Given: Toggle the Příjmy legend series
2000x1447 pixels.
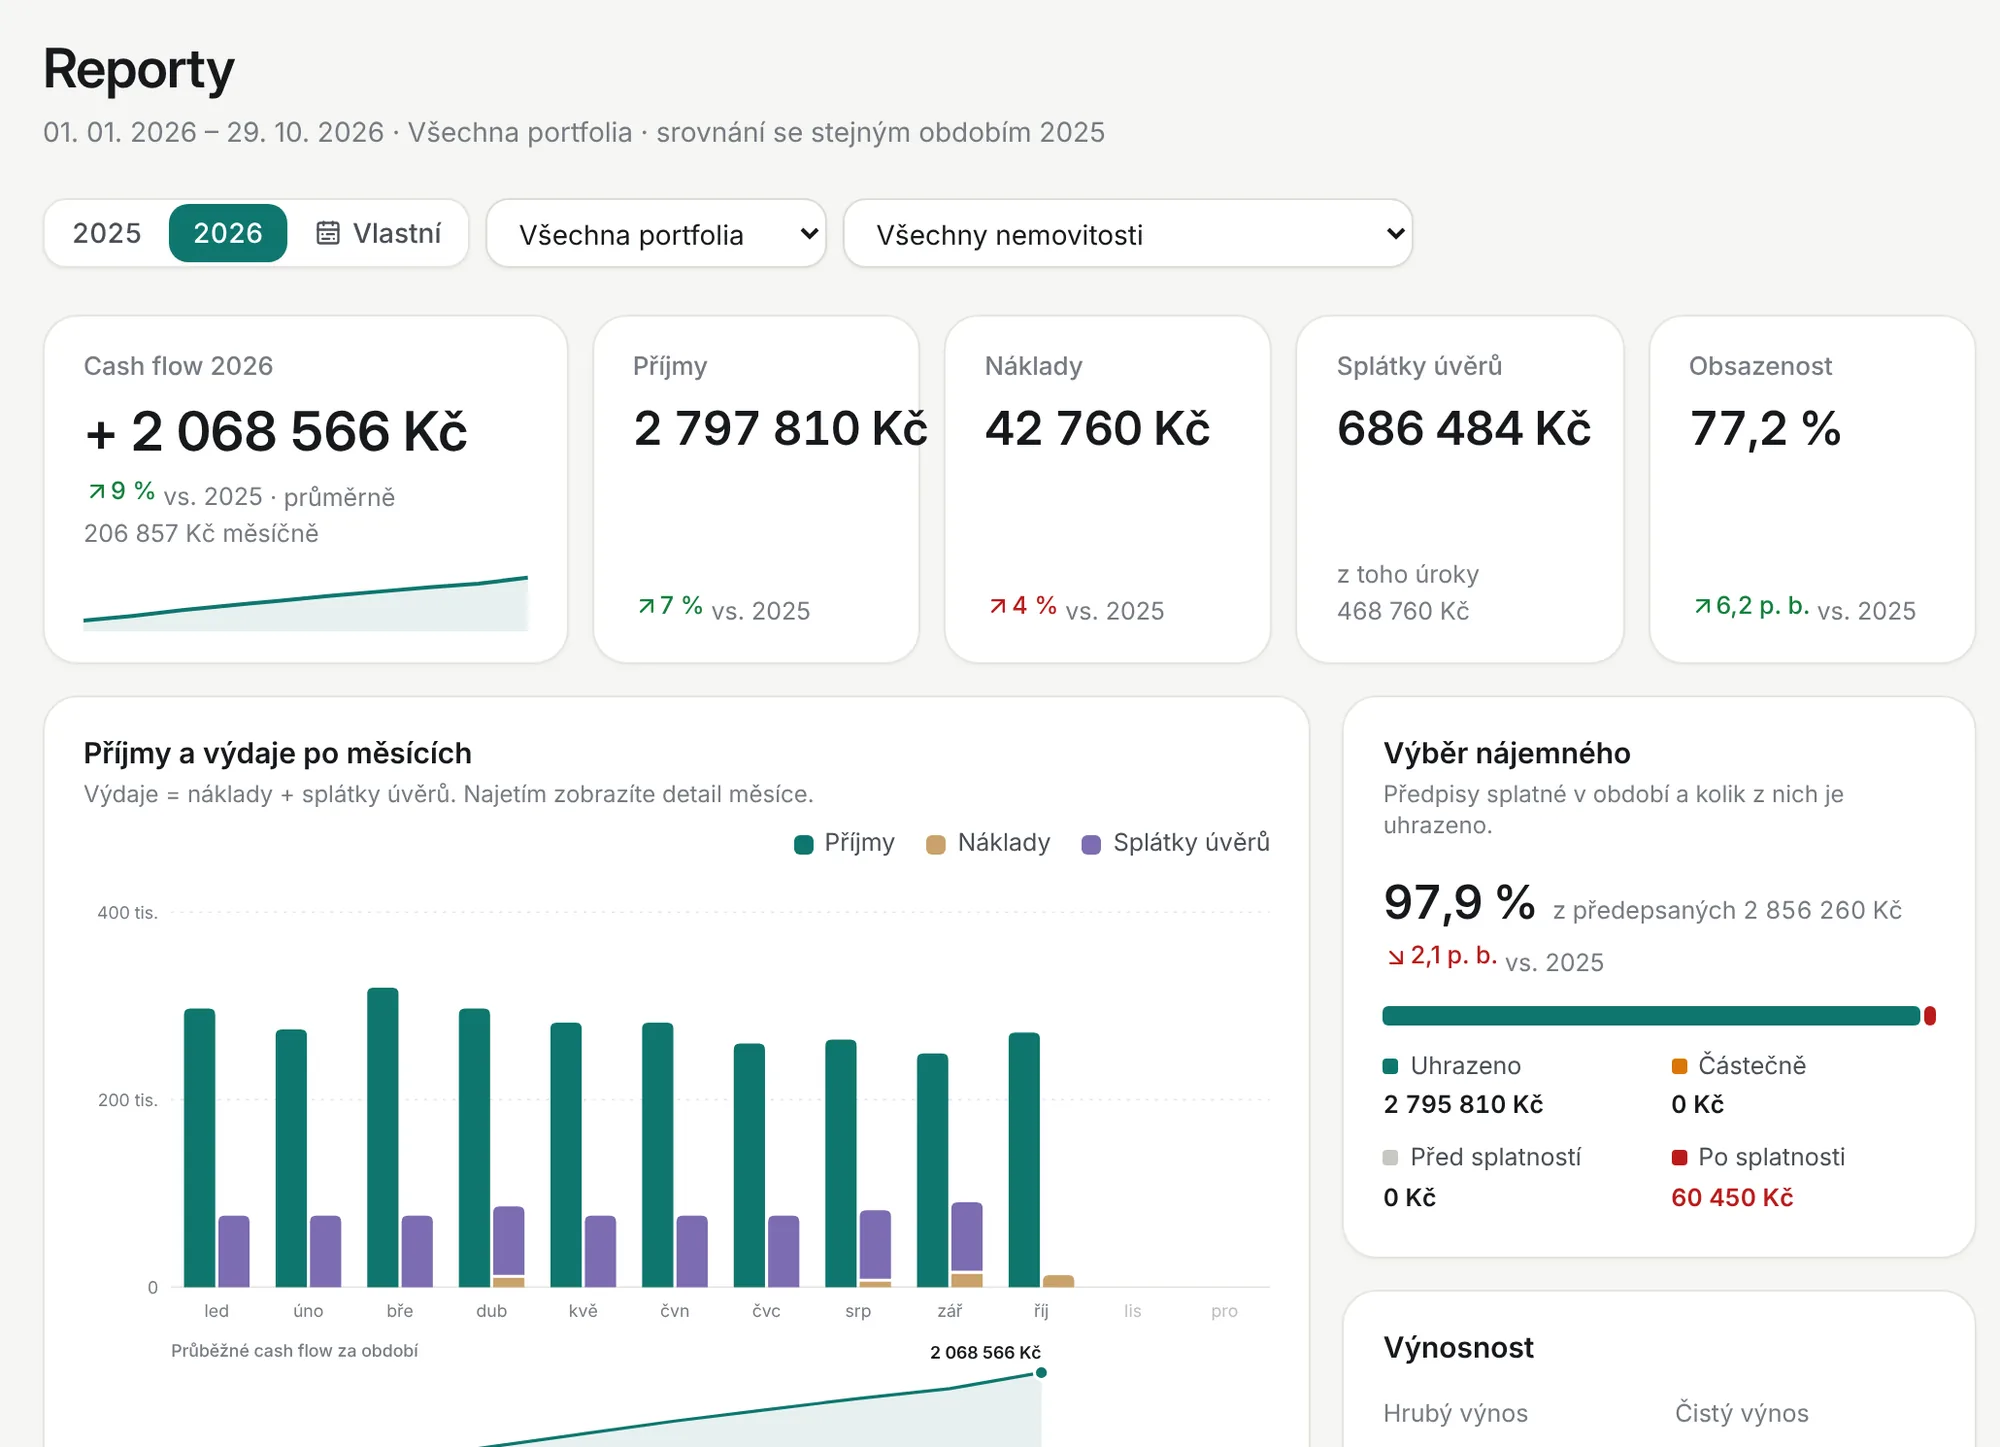Looking at the screenshot, I should [x=845, y=843].
